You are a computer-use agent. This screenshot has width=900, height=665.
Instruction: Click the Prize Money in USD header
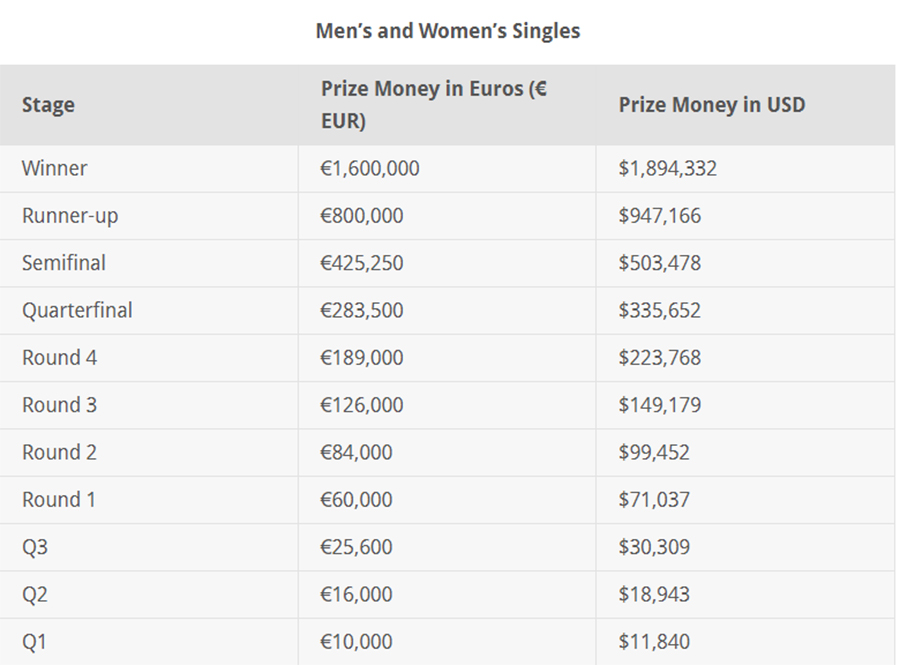712,104
